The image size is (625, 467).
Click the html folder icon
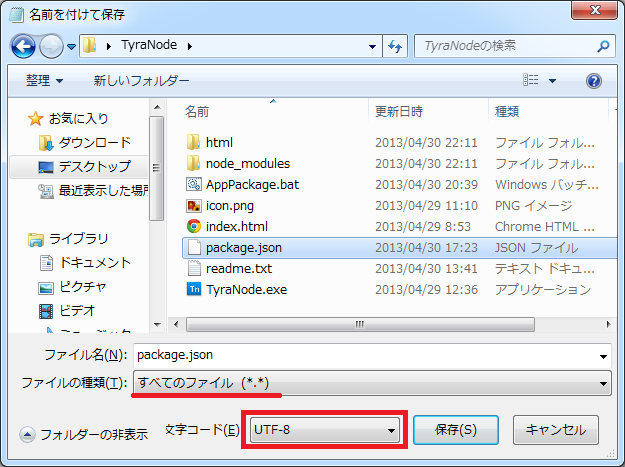pyautogui.click(x=195, y=142)
